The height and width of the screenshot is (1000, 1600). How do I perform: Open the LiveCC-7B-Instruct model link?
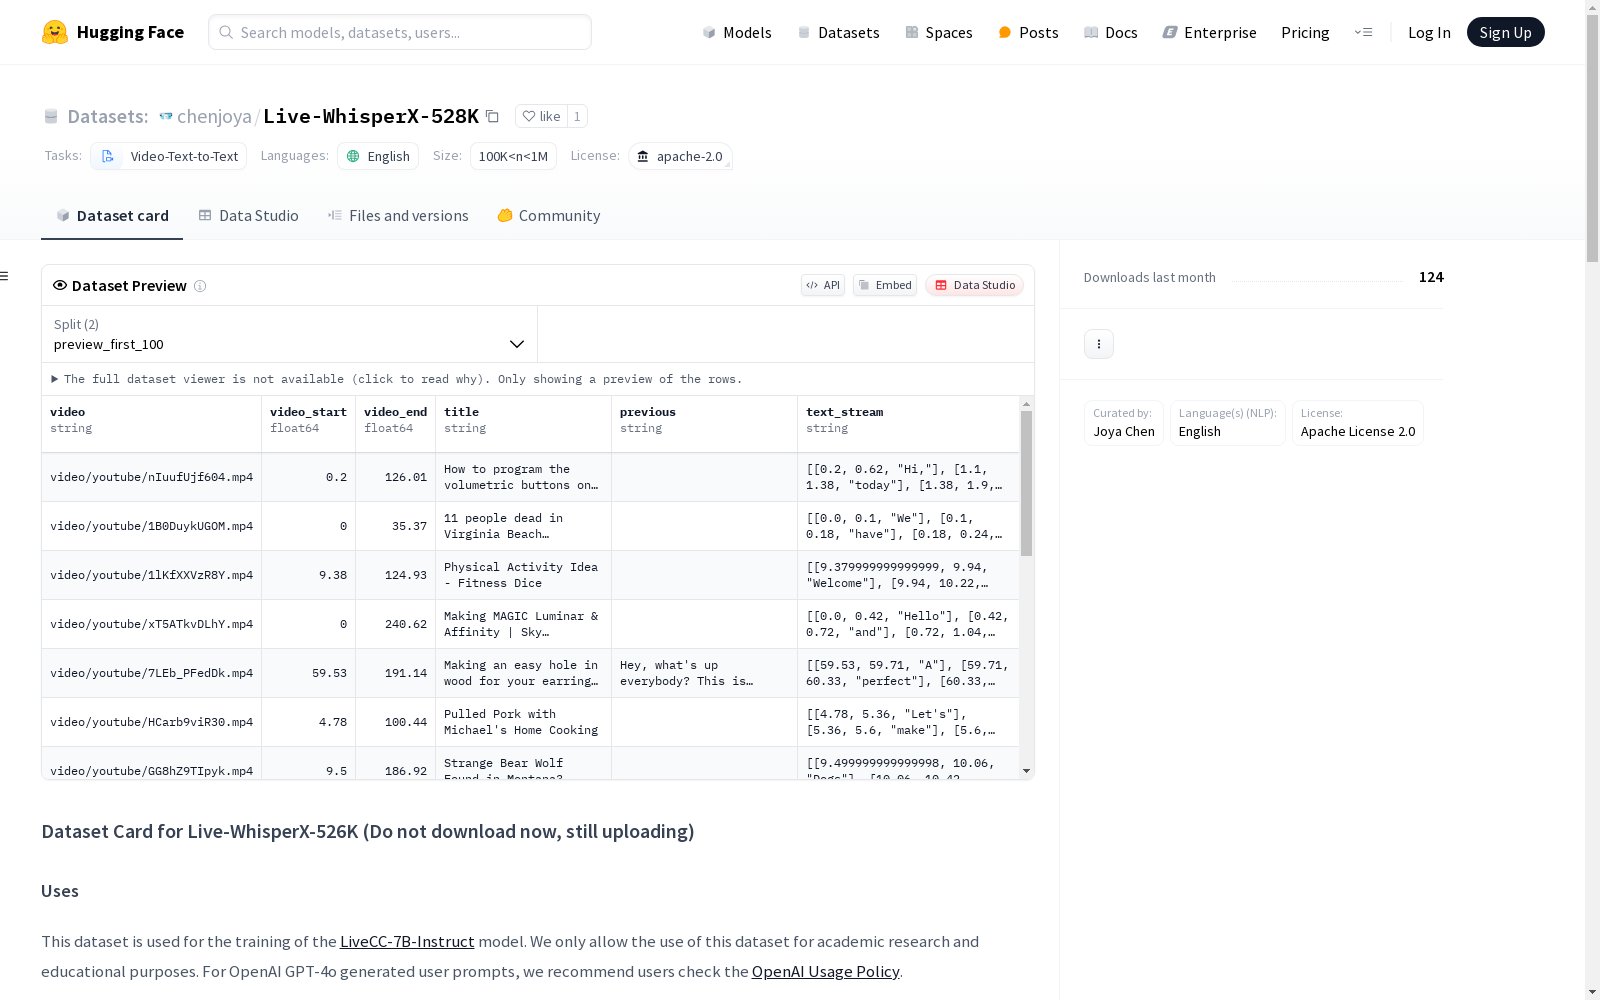pyautogui.click(x=407, y=942)
